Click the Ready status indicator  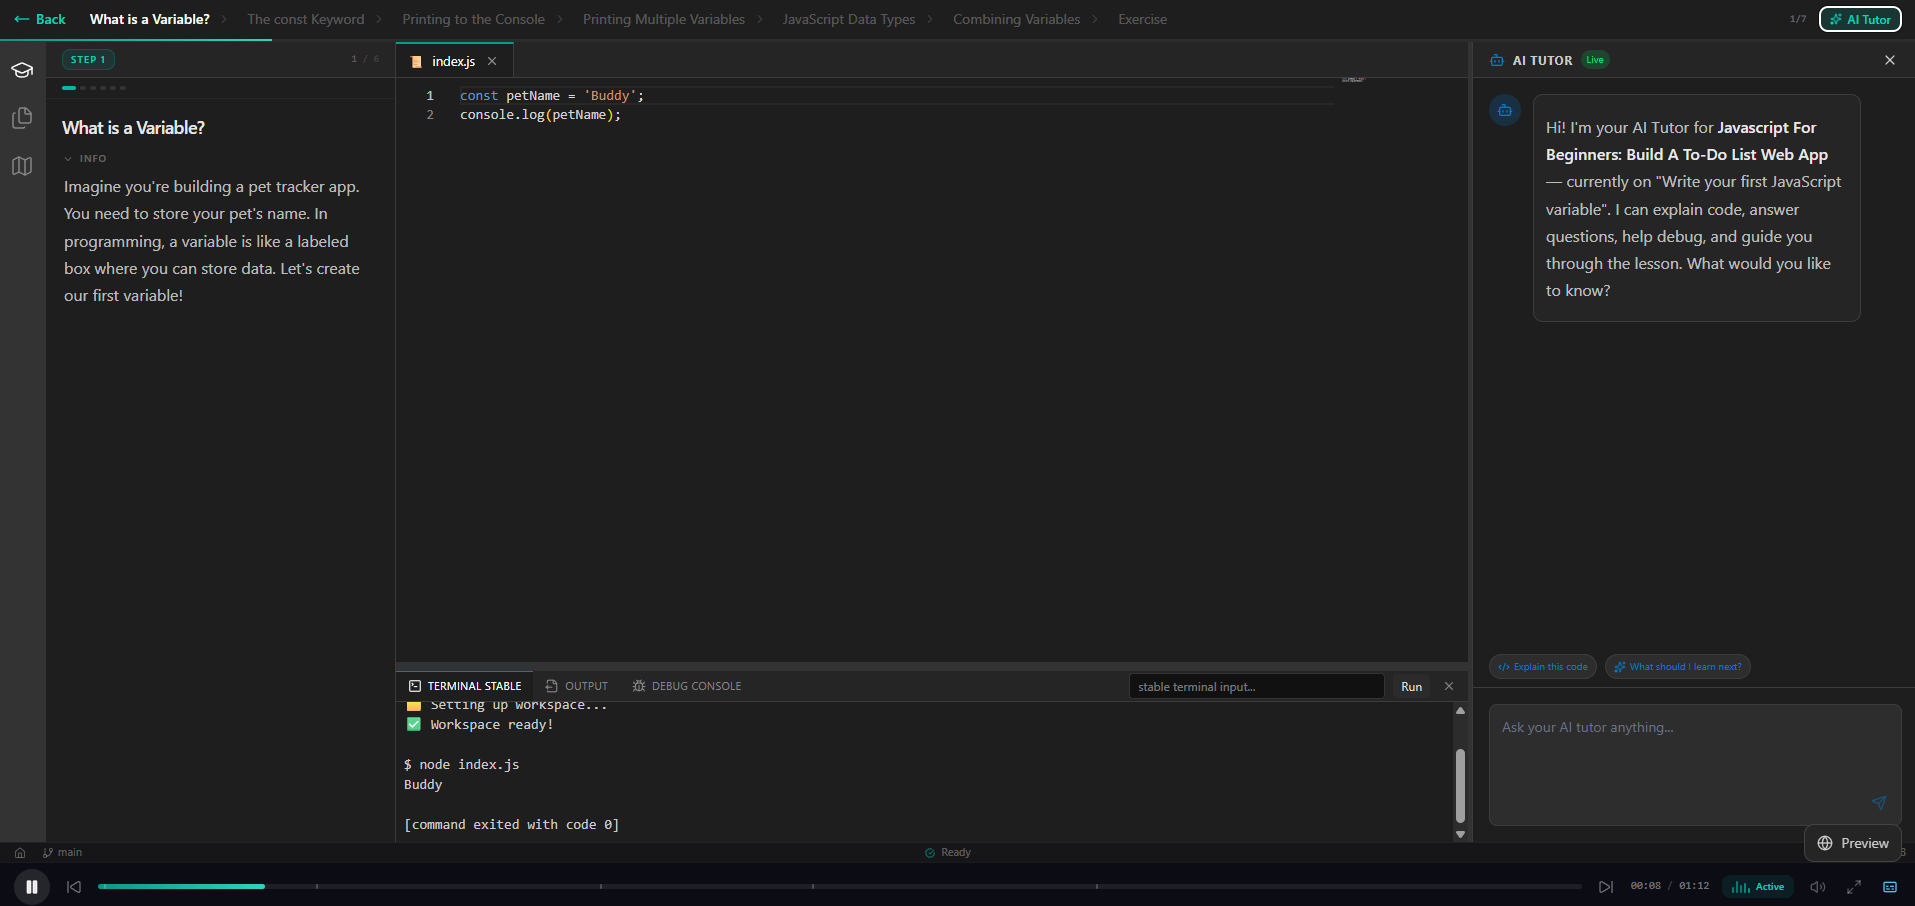(948, 853)
